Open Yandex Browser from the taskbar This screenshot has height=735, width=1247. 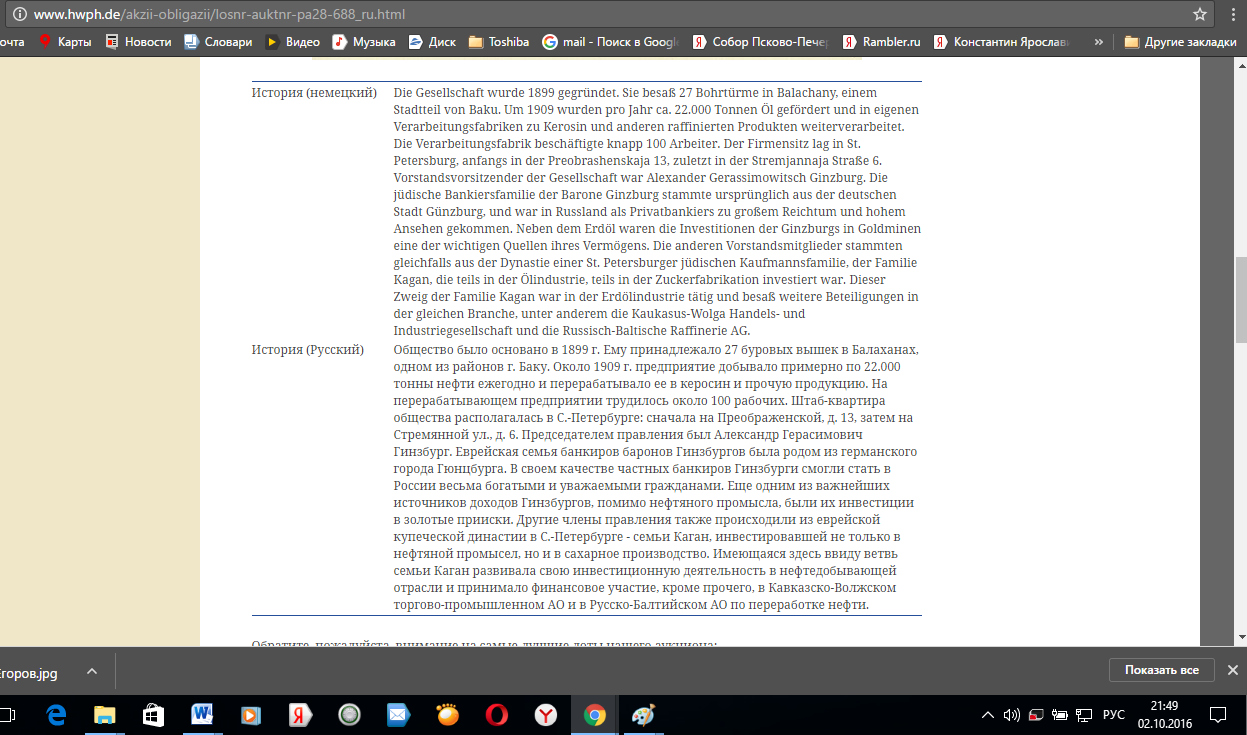tap(546, 715)
